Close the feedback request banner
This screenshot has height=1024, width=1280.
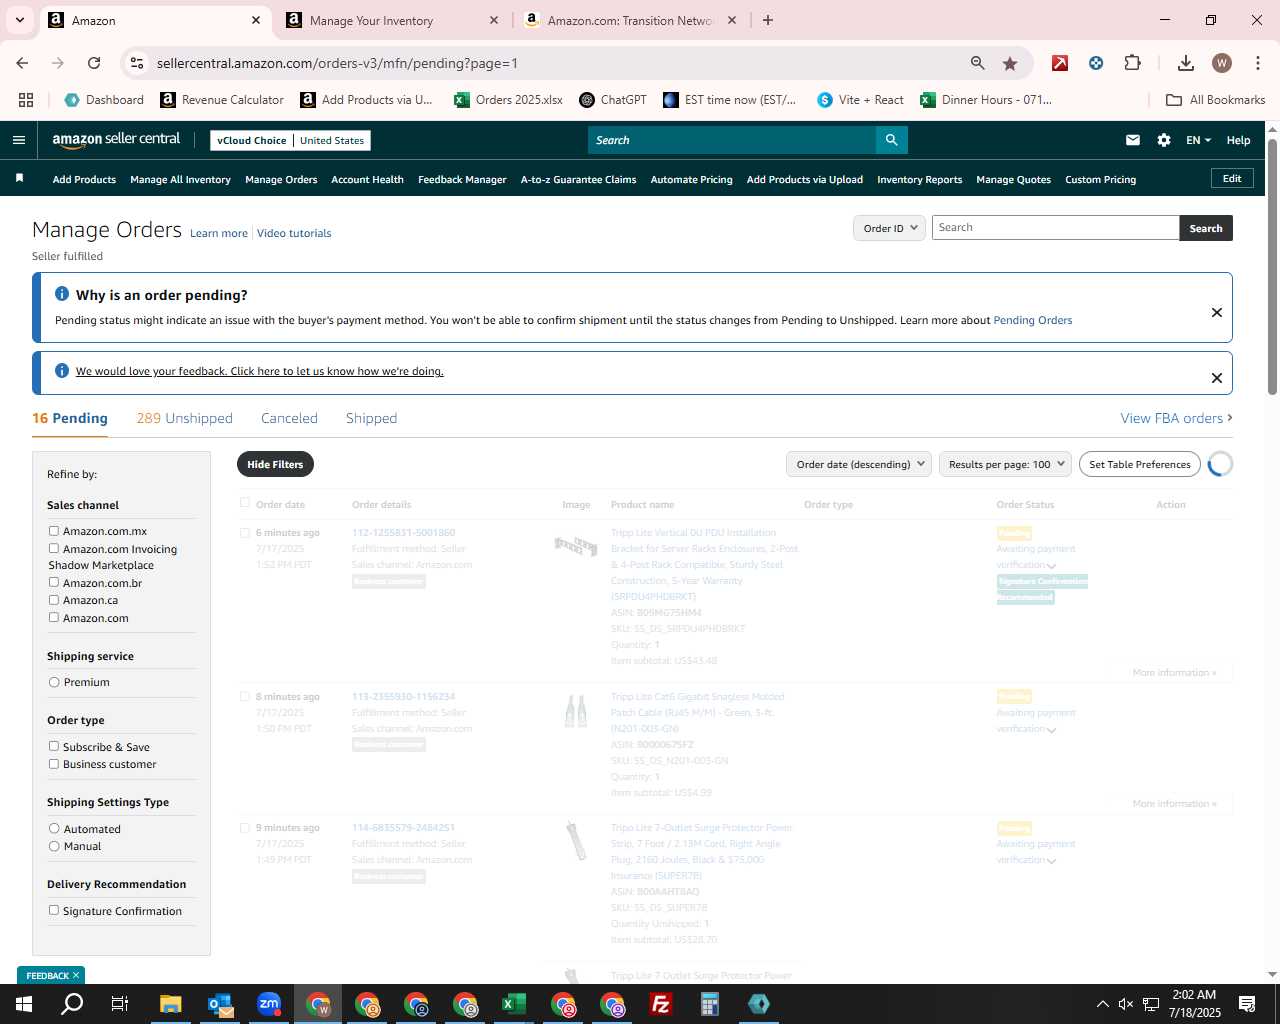pyautogui.click(x=1217, y=378)
